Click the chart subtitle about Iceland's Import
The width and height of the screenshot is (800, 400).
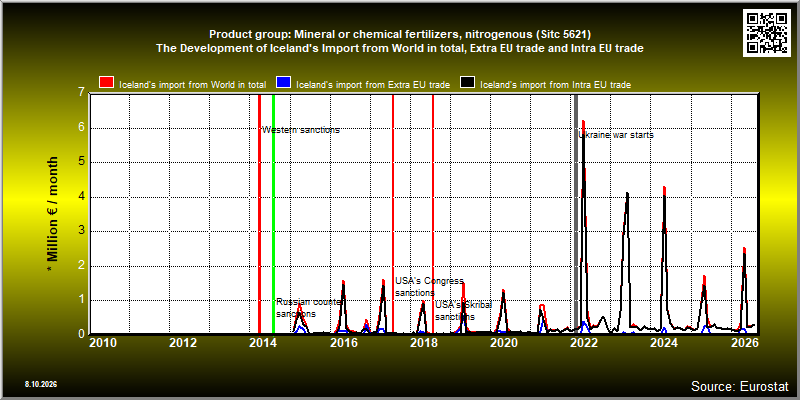tap(400, 48)
